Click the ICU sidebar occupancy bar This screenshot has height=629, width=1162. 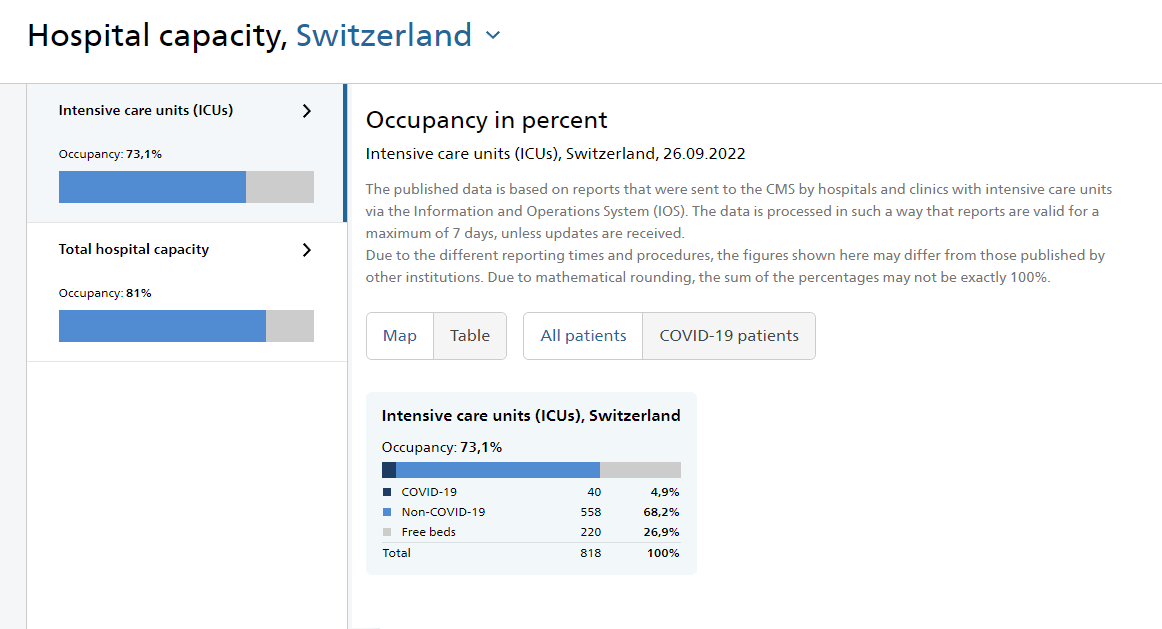186,187
